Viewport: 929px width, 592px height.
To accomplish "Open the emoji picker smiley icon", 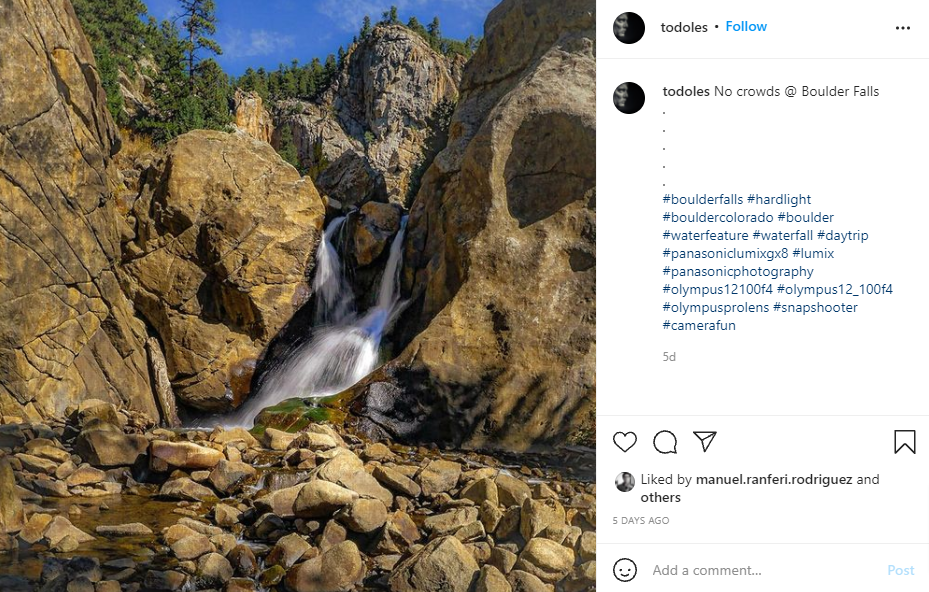I will pyautogui.click(x=625, y=570).
